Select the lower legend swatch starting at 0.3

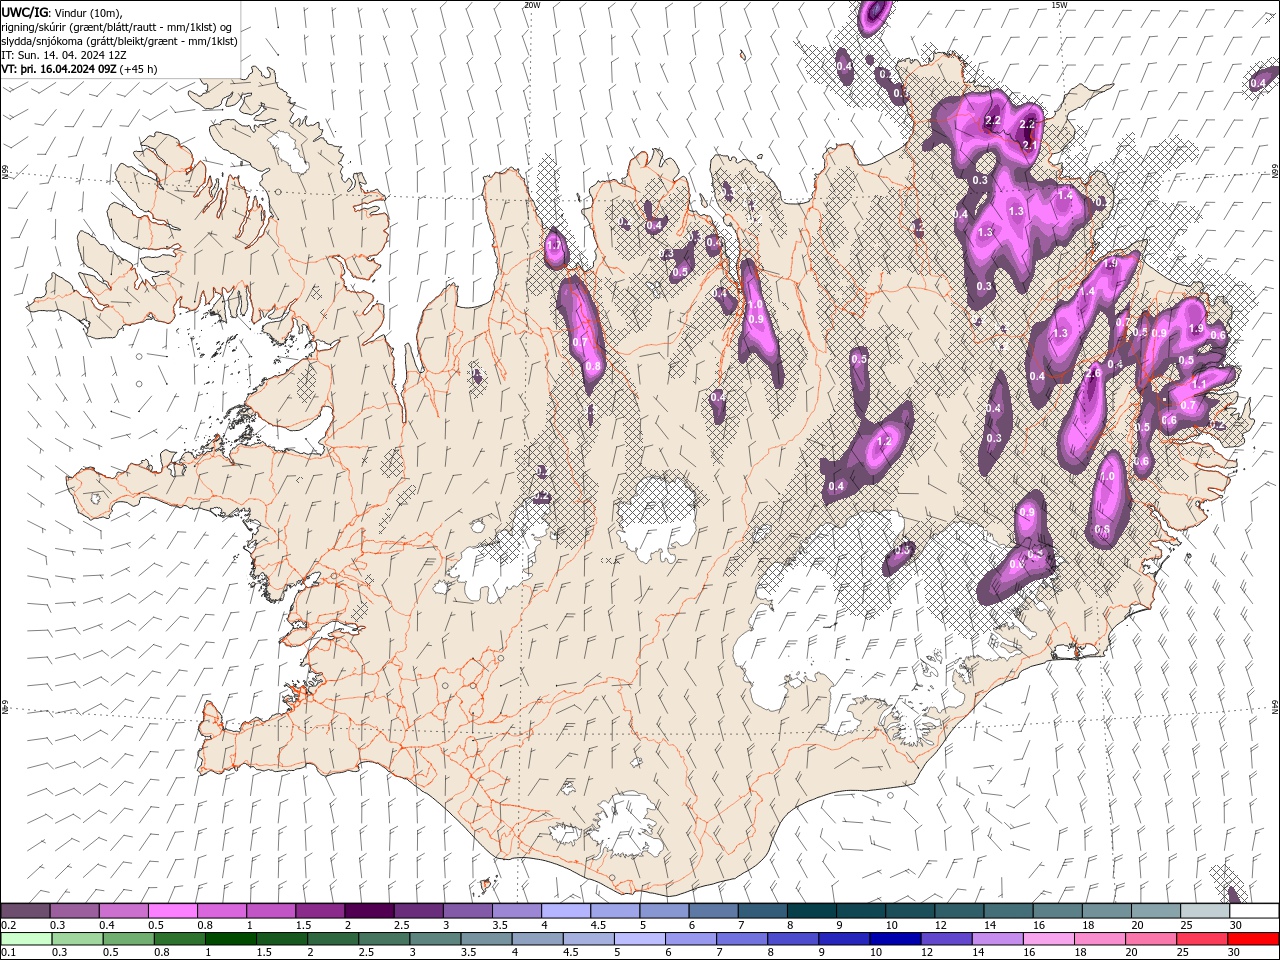[75, 939]
